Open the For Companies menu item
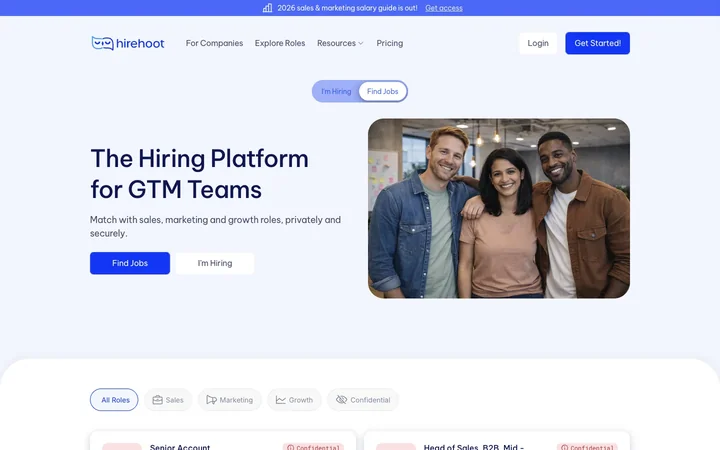The width and height of the screenshot is (720, 450). [214, 43]
